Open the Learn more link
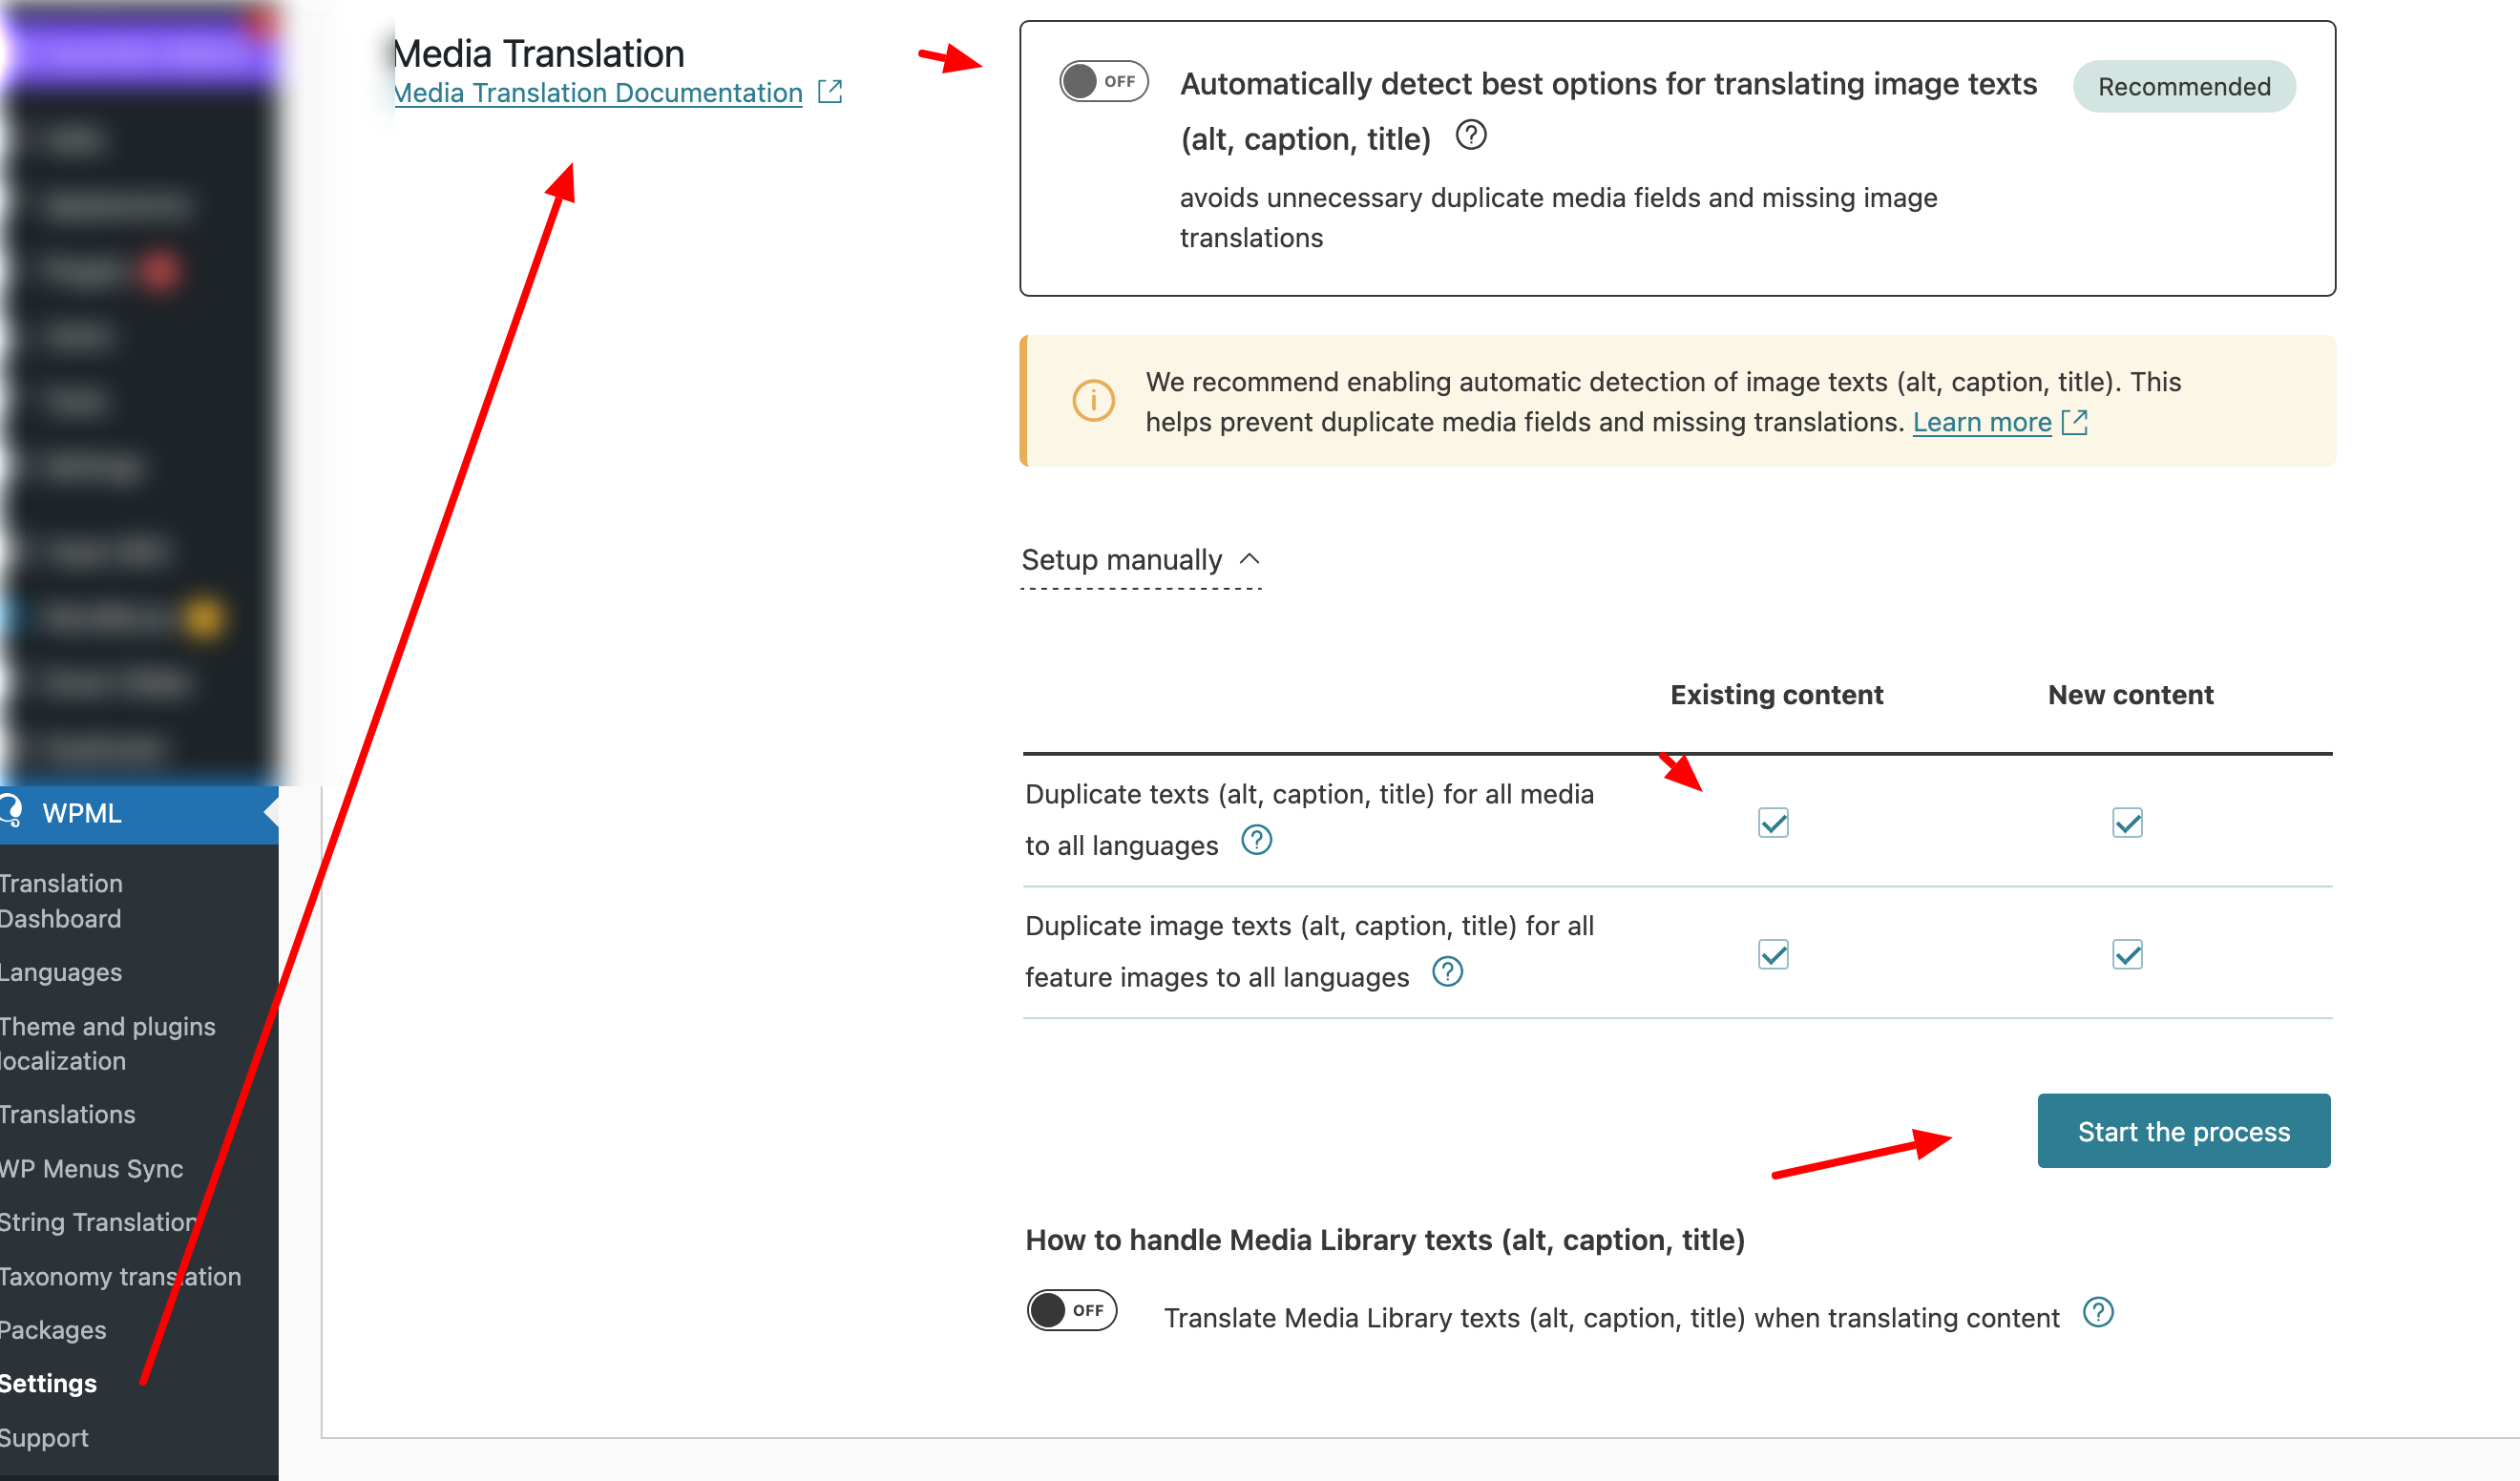The width and height of the screenshot is (2520, 1481). coord(1981,423)
